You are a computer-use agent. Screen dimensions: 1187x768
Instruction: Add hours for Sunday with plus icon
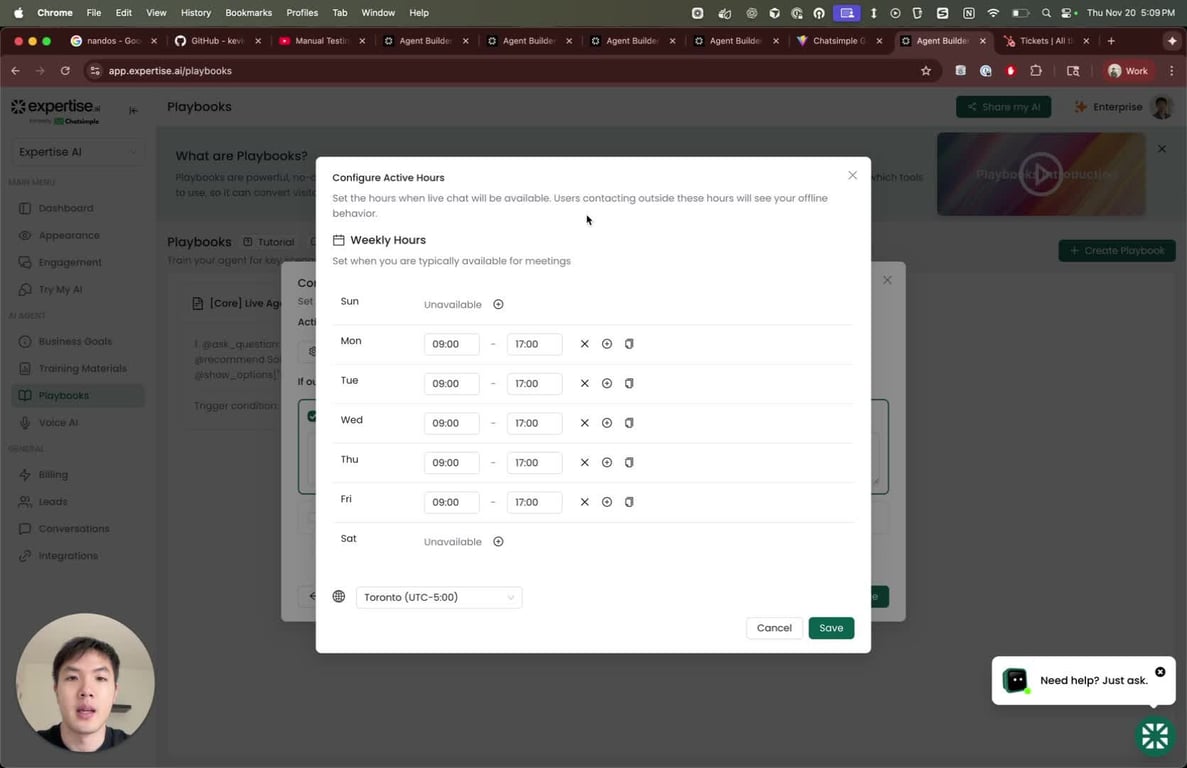(x=498, y=304)
